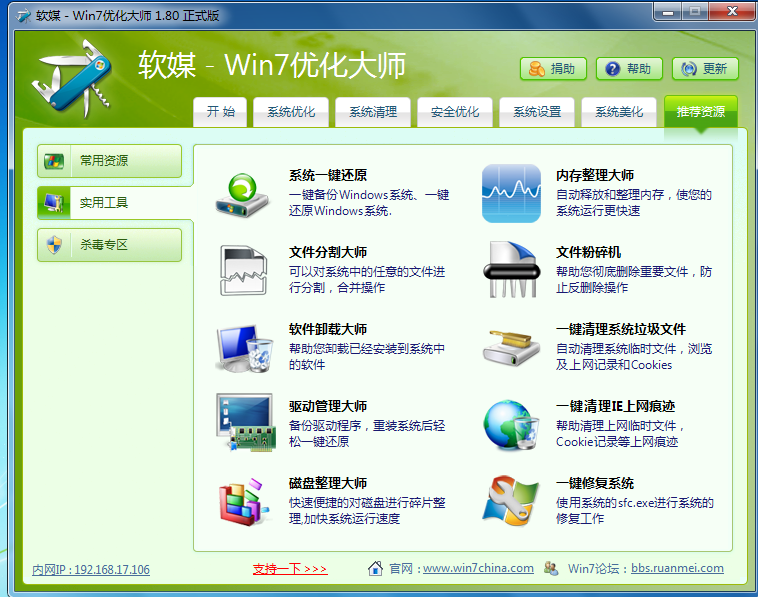Open the 帮助 help button

click(x=629, y=69)
